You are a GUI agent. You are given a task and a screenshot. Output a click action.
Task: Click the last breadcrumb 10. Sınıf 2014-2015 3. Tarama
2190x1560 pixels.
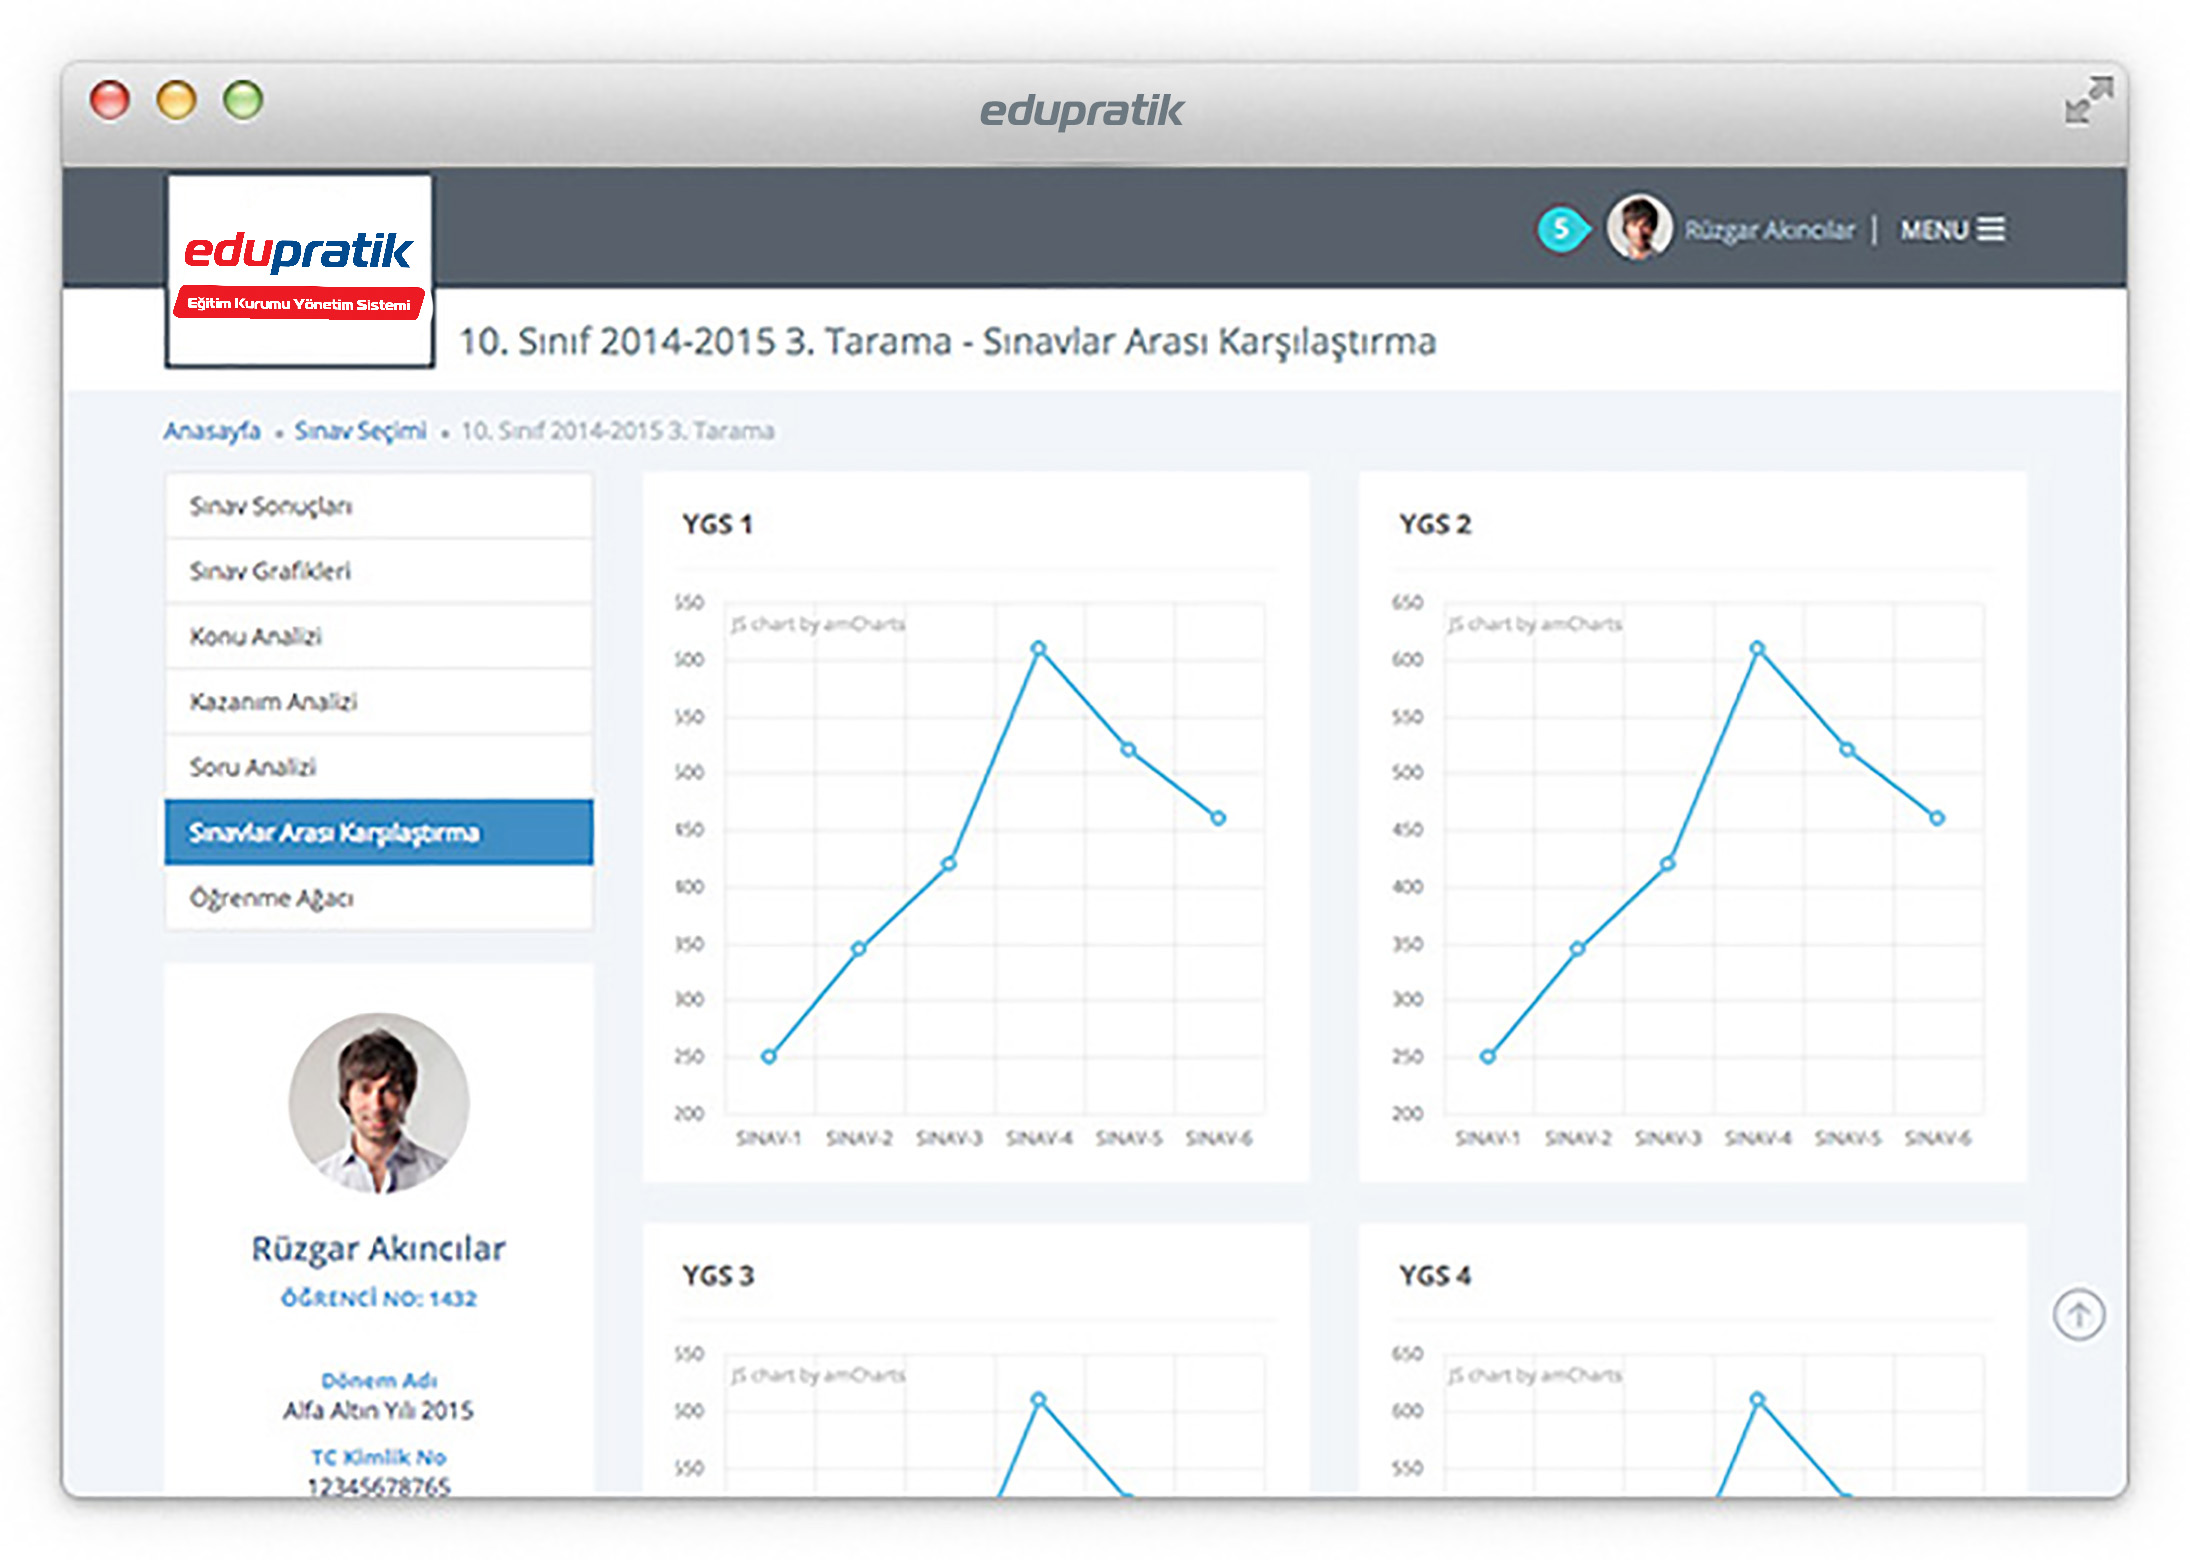[618, 431]
